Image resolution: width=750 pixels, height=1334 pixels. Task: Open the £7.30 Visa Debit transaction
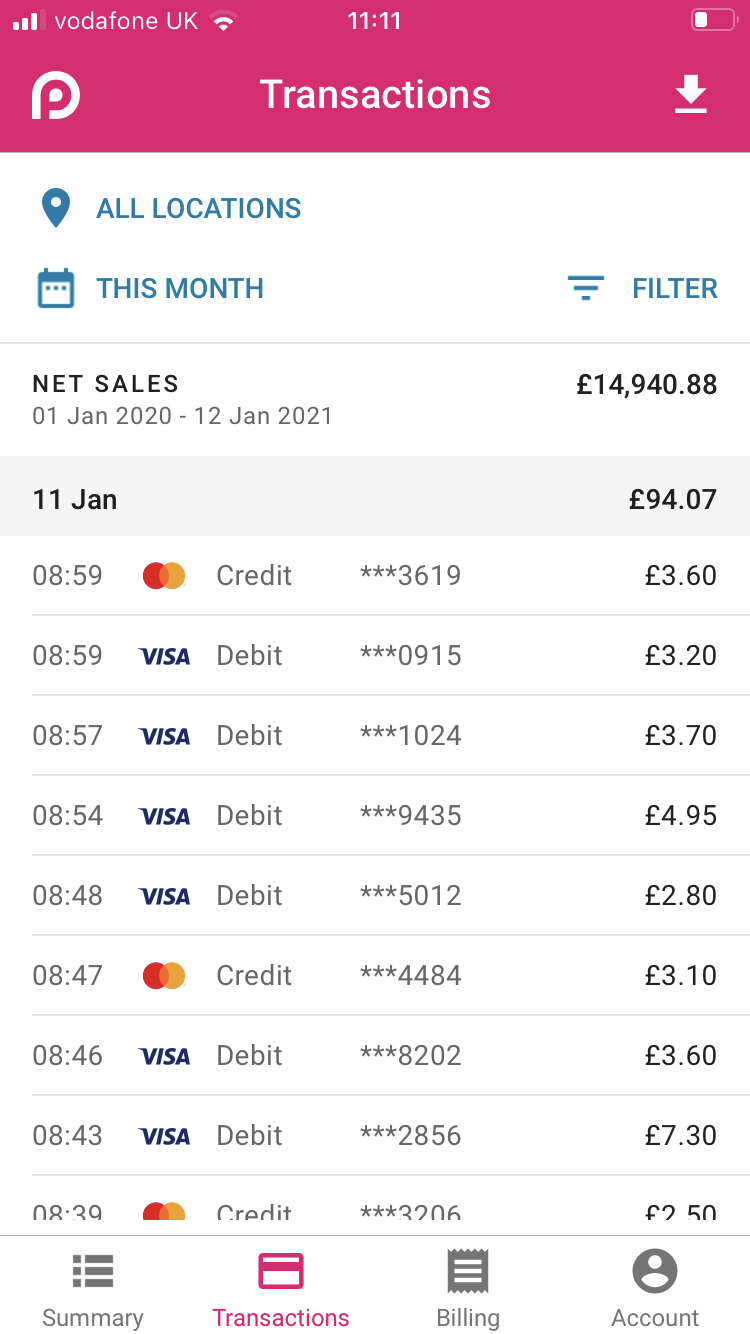tap(375, 1136)
